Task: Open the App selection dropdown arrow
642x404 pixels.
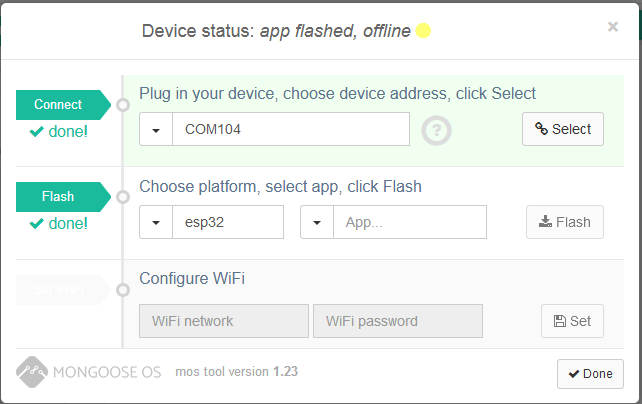Action: [x=317, y=222]
